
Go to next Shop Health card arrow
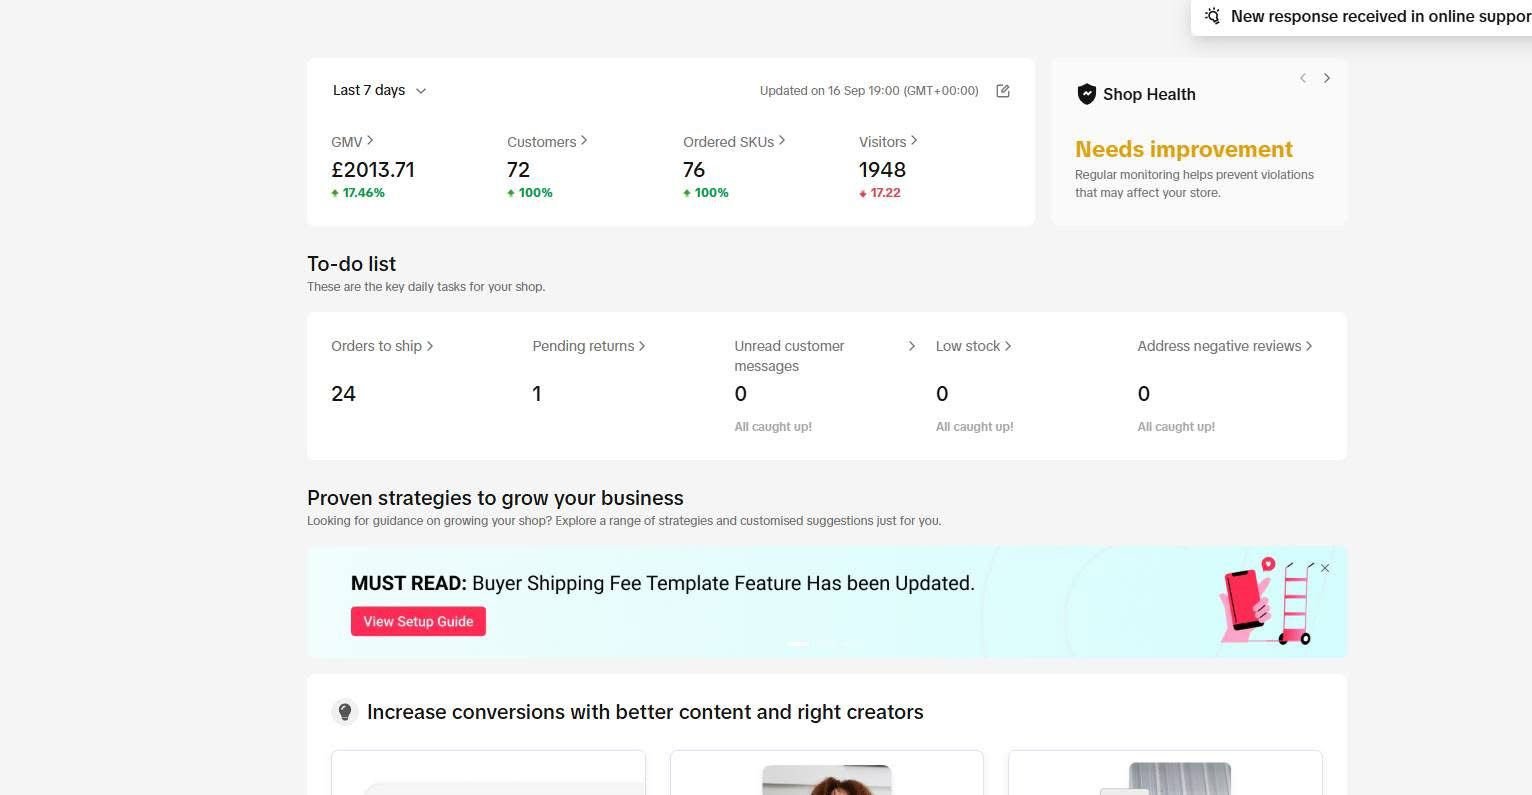(x=1327, y=78)
